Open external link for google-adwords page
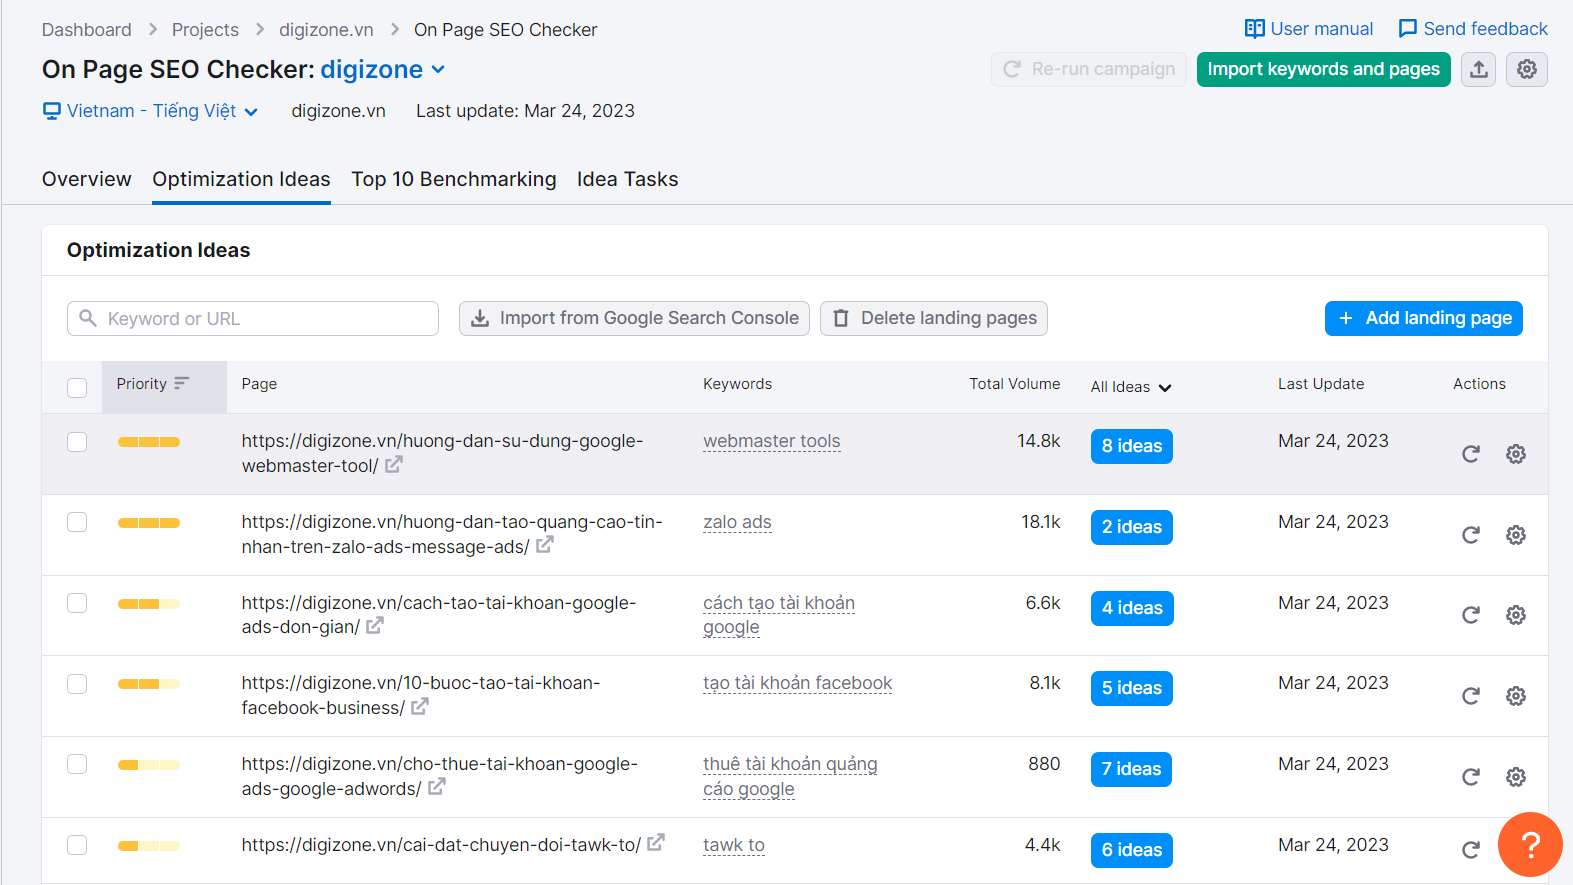1573x885 pixels. (436, 787)
